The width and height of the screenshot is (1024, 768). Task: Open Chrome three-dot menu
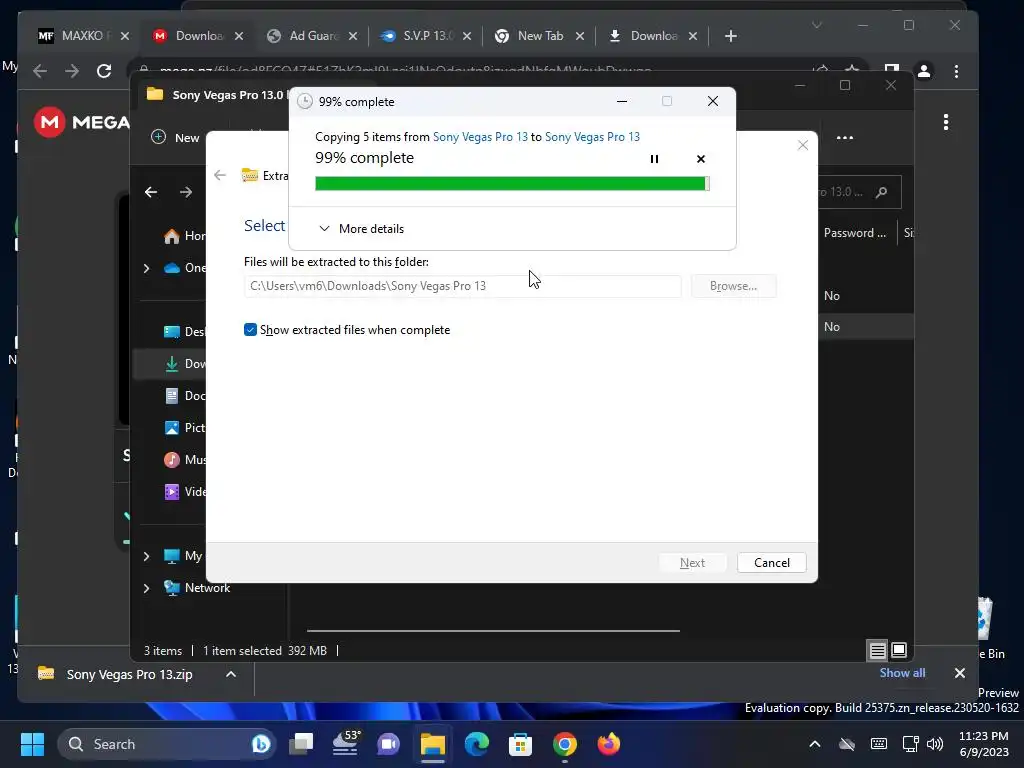(956, 71)
